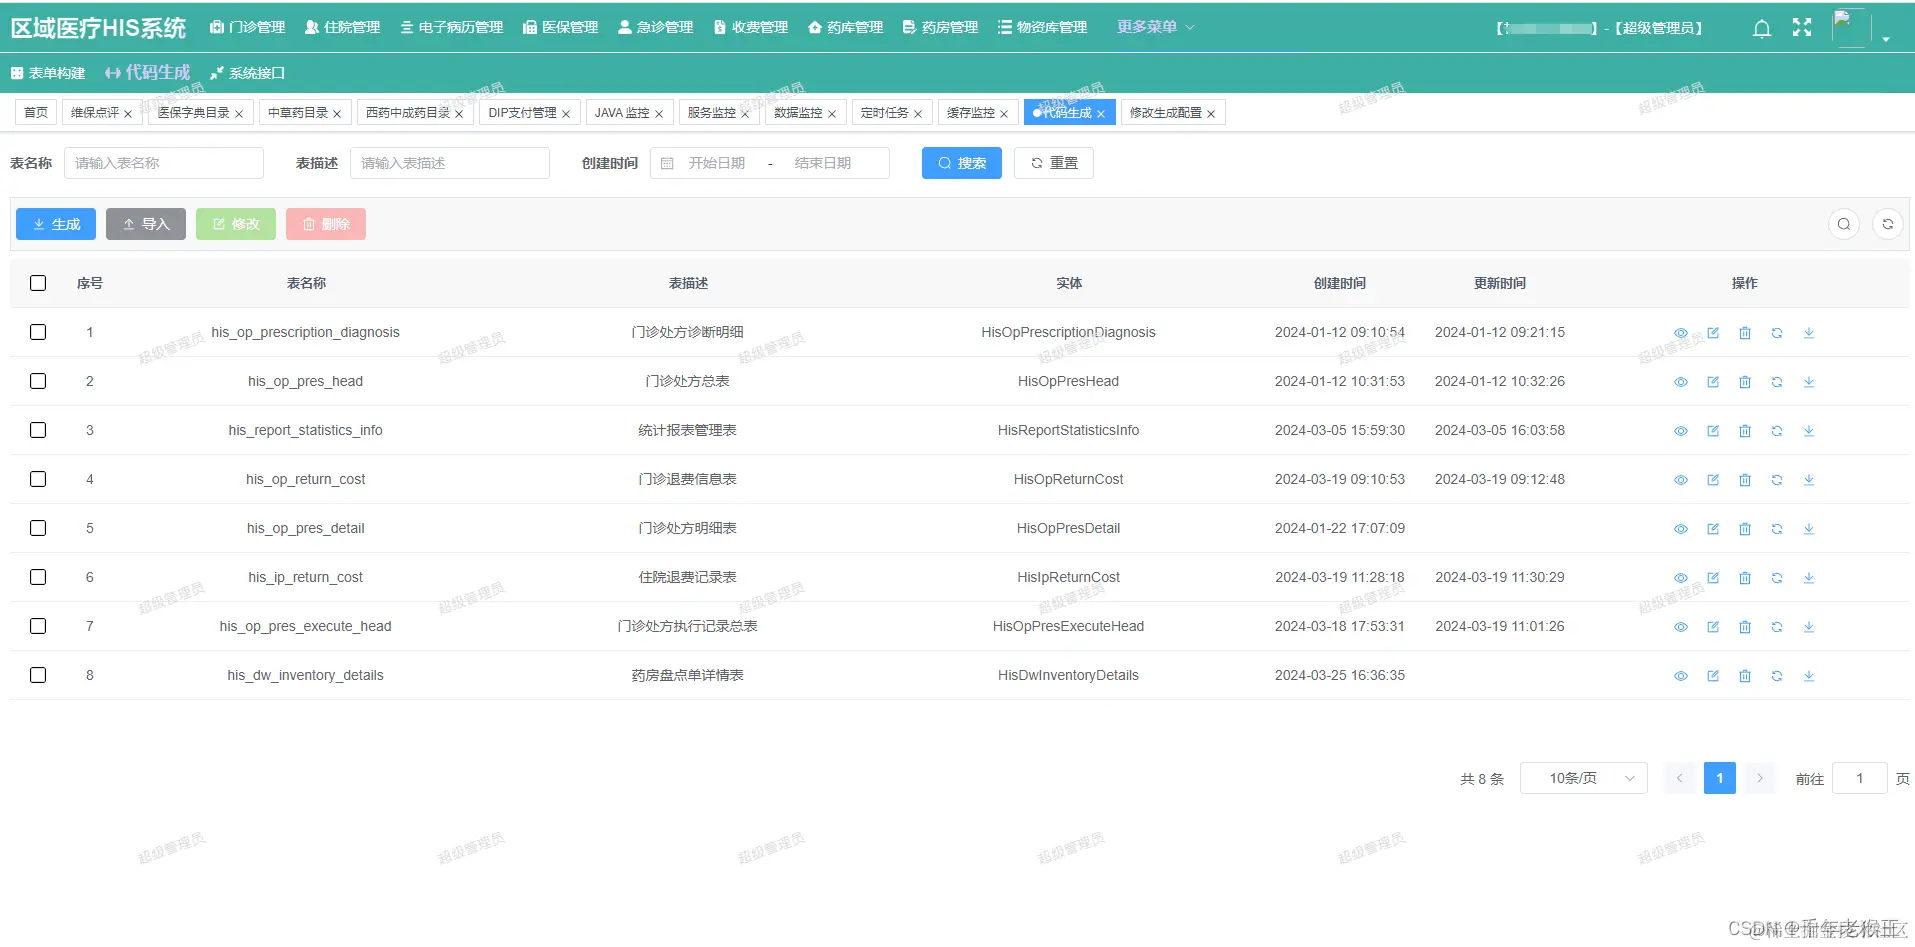Check the row checkbox for his_ip_return_cost
Screen dimensions: 1915x947
(38, 577)
